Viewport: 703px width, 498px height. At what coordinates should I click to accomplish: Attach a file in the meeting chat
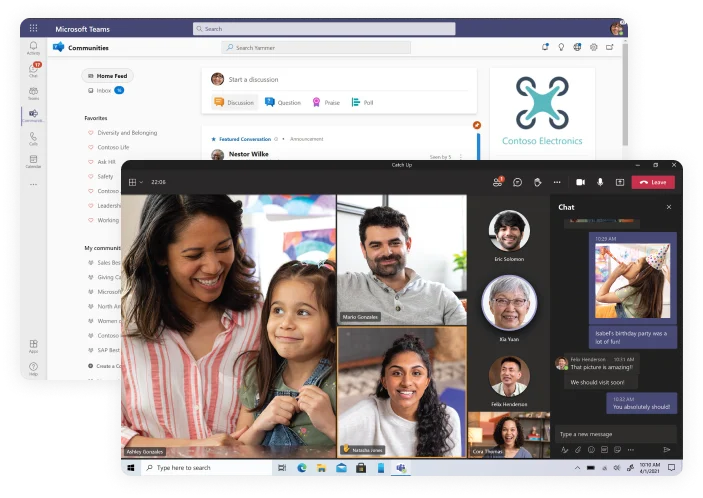point(578,450)
